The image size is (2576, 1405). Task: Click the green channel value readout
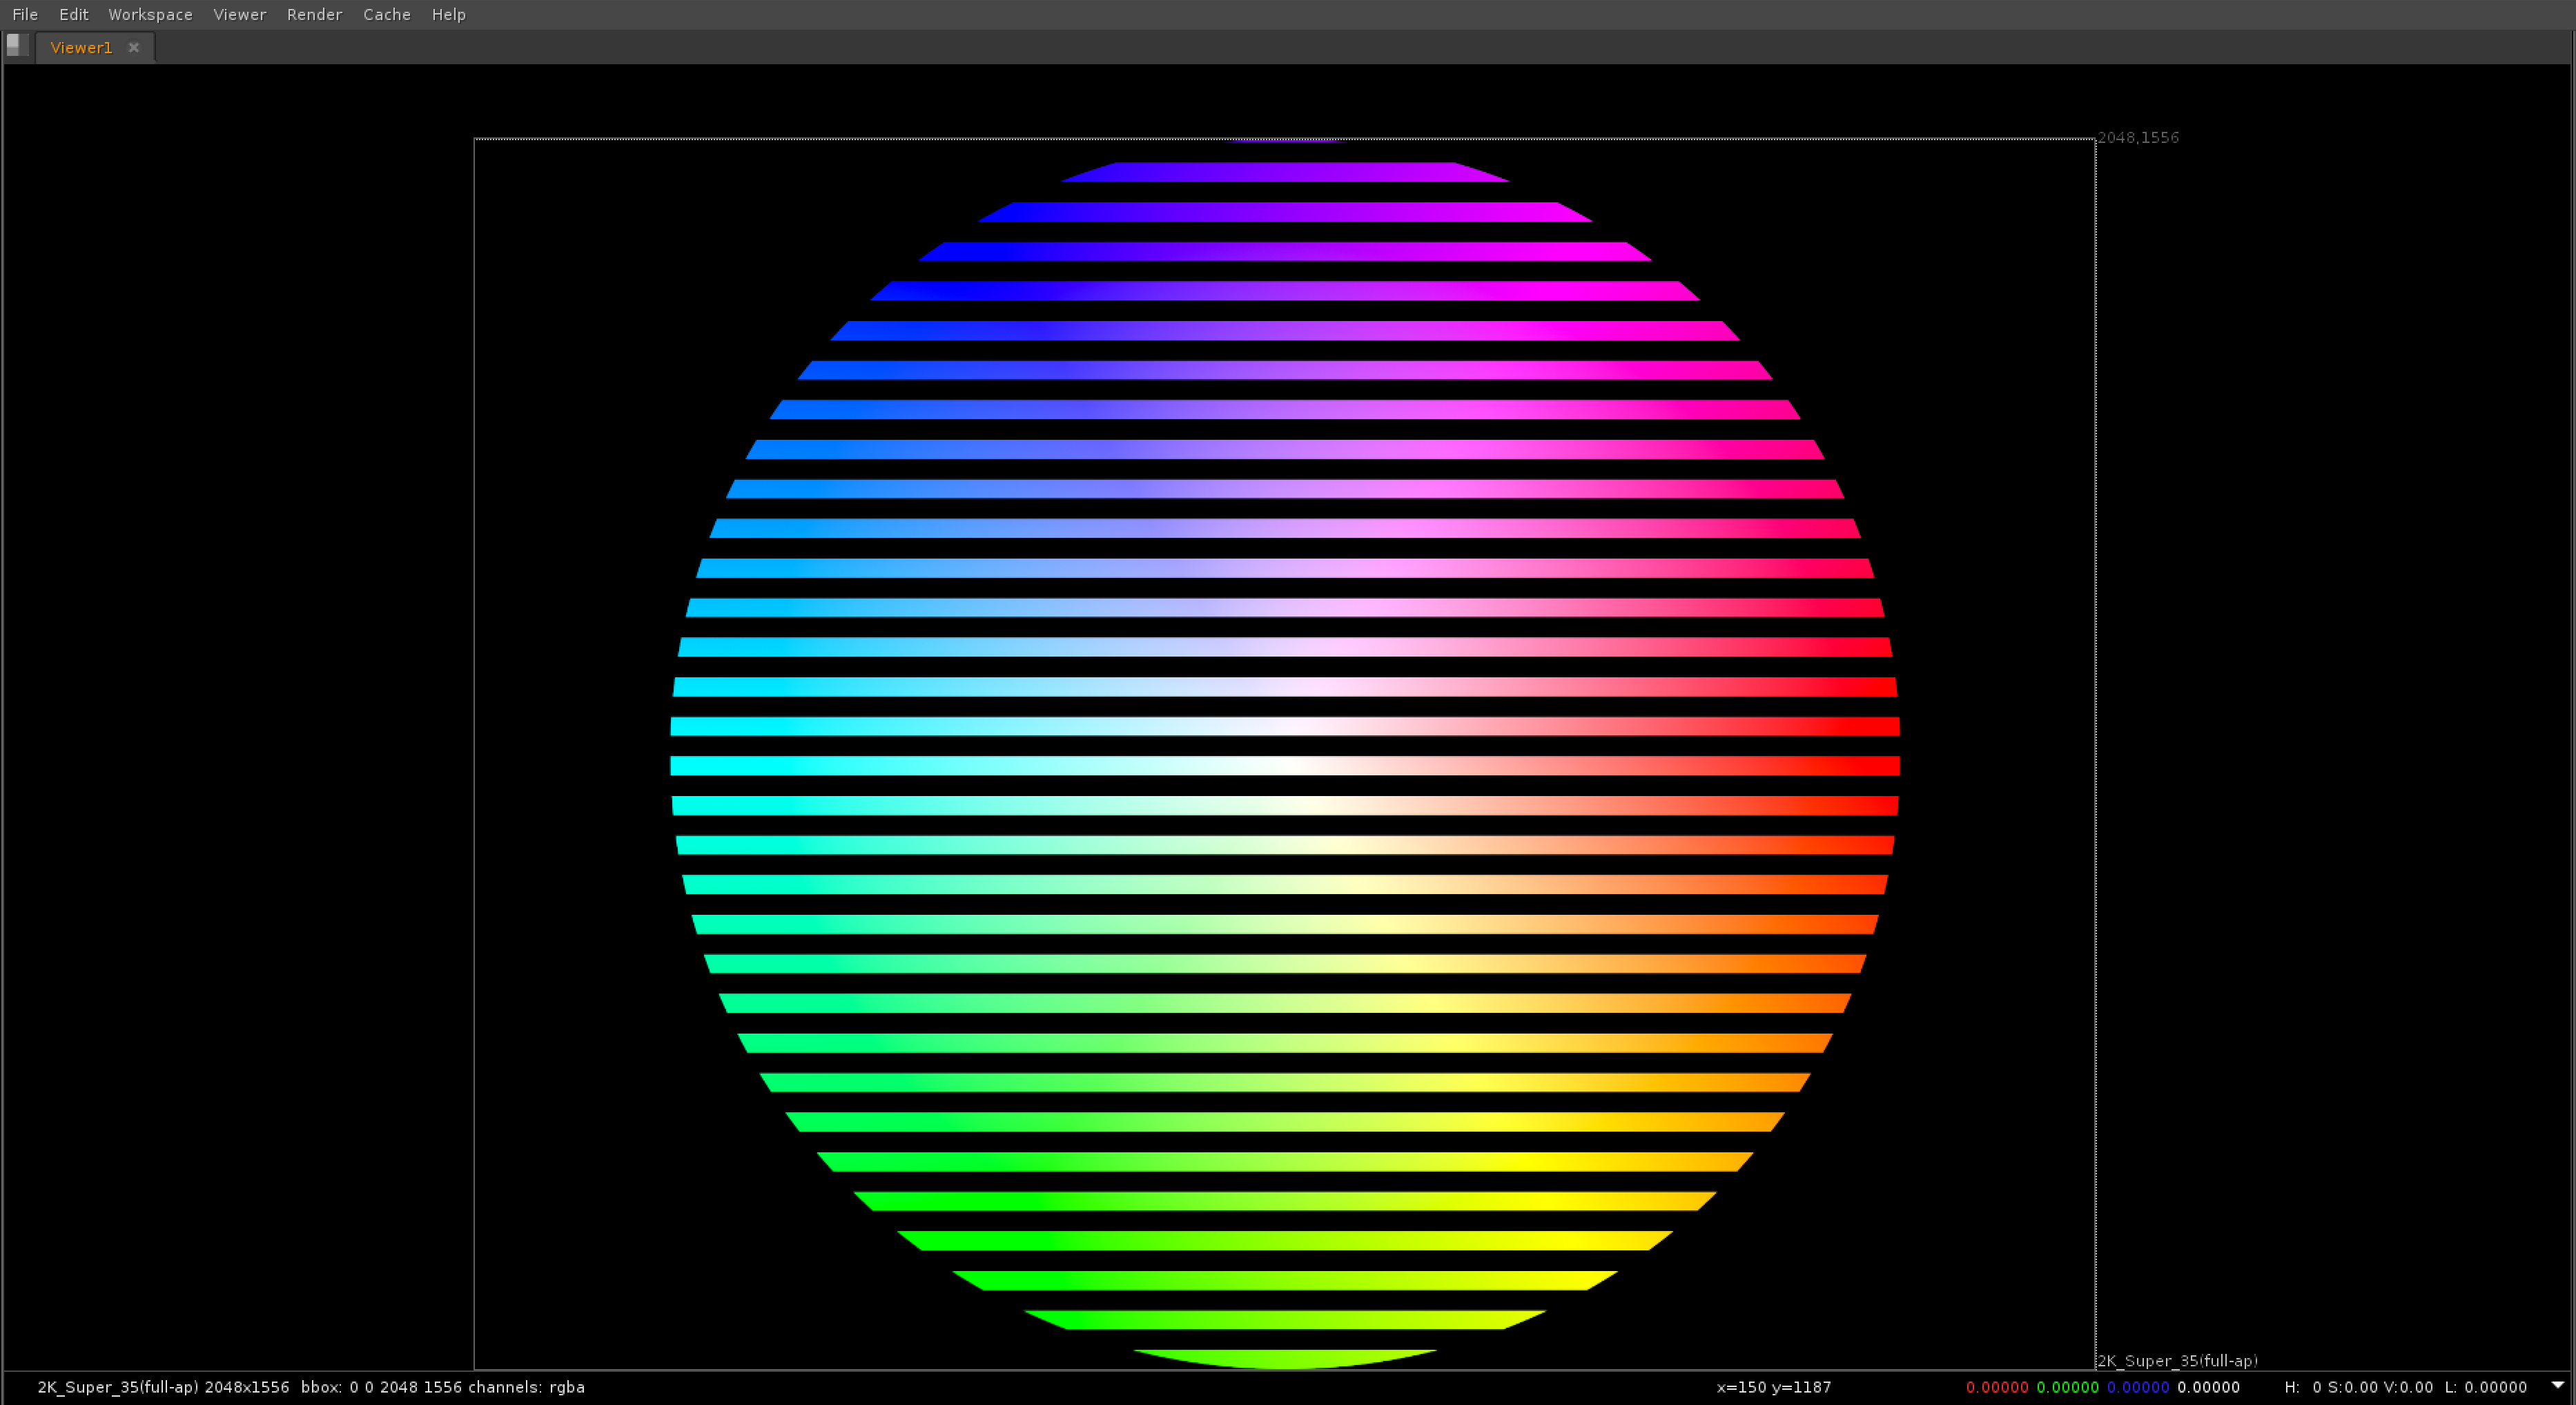[2066, 1387]
